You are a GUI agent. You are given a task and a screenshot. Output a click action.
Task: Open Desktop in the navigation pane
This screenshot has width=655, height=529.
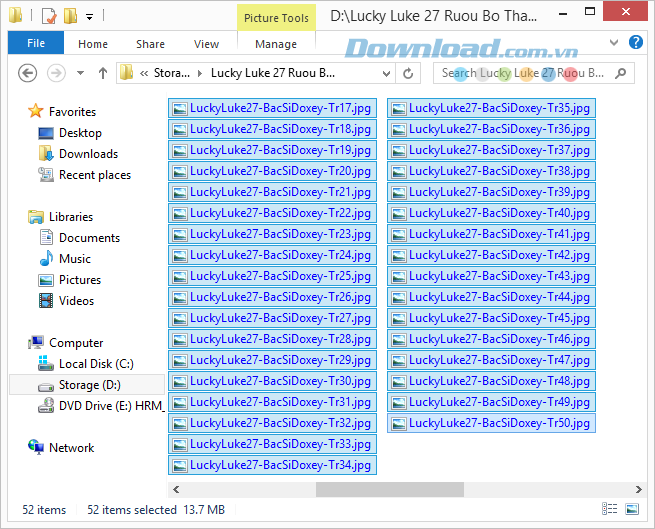pos(70,133)
